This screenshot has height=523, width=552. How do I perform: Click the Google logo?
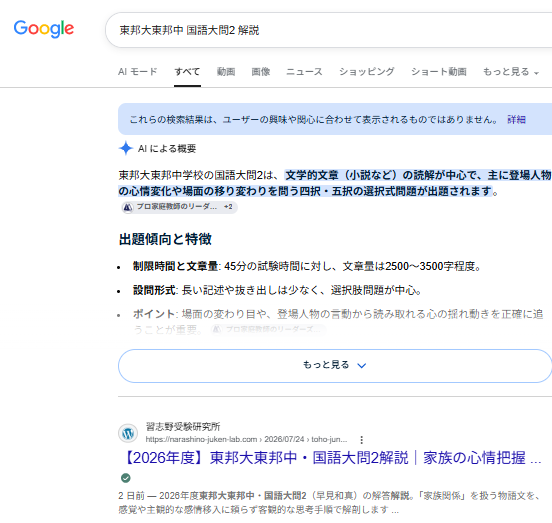pos(44,29)
